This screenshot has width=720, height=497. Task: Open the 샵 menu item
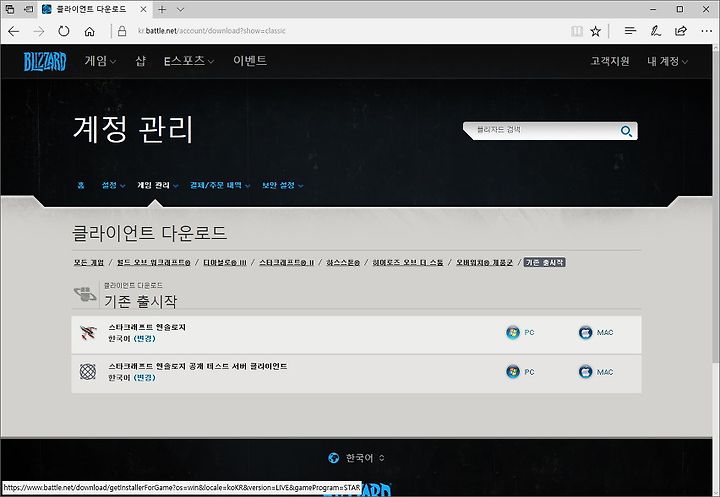[141, 61]
